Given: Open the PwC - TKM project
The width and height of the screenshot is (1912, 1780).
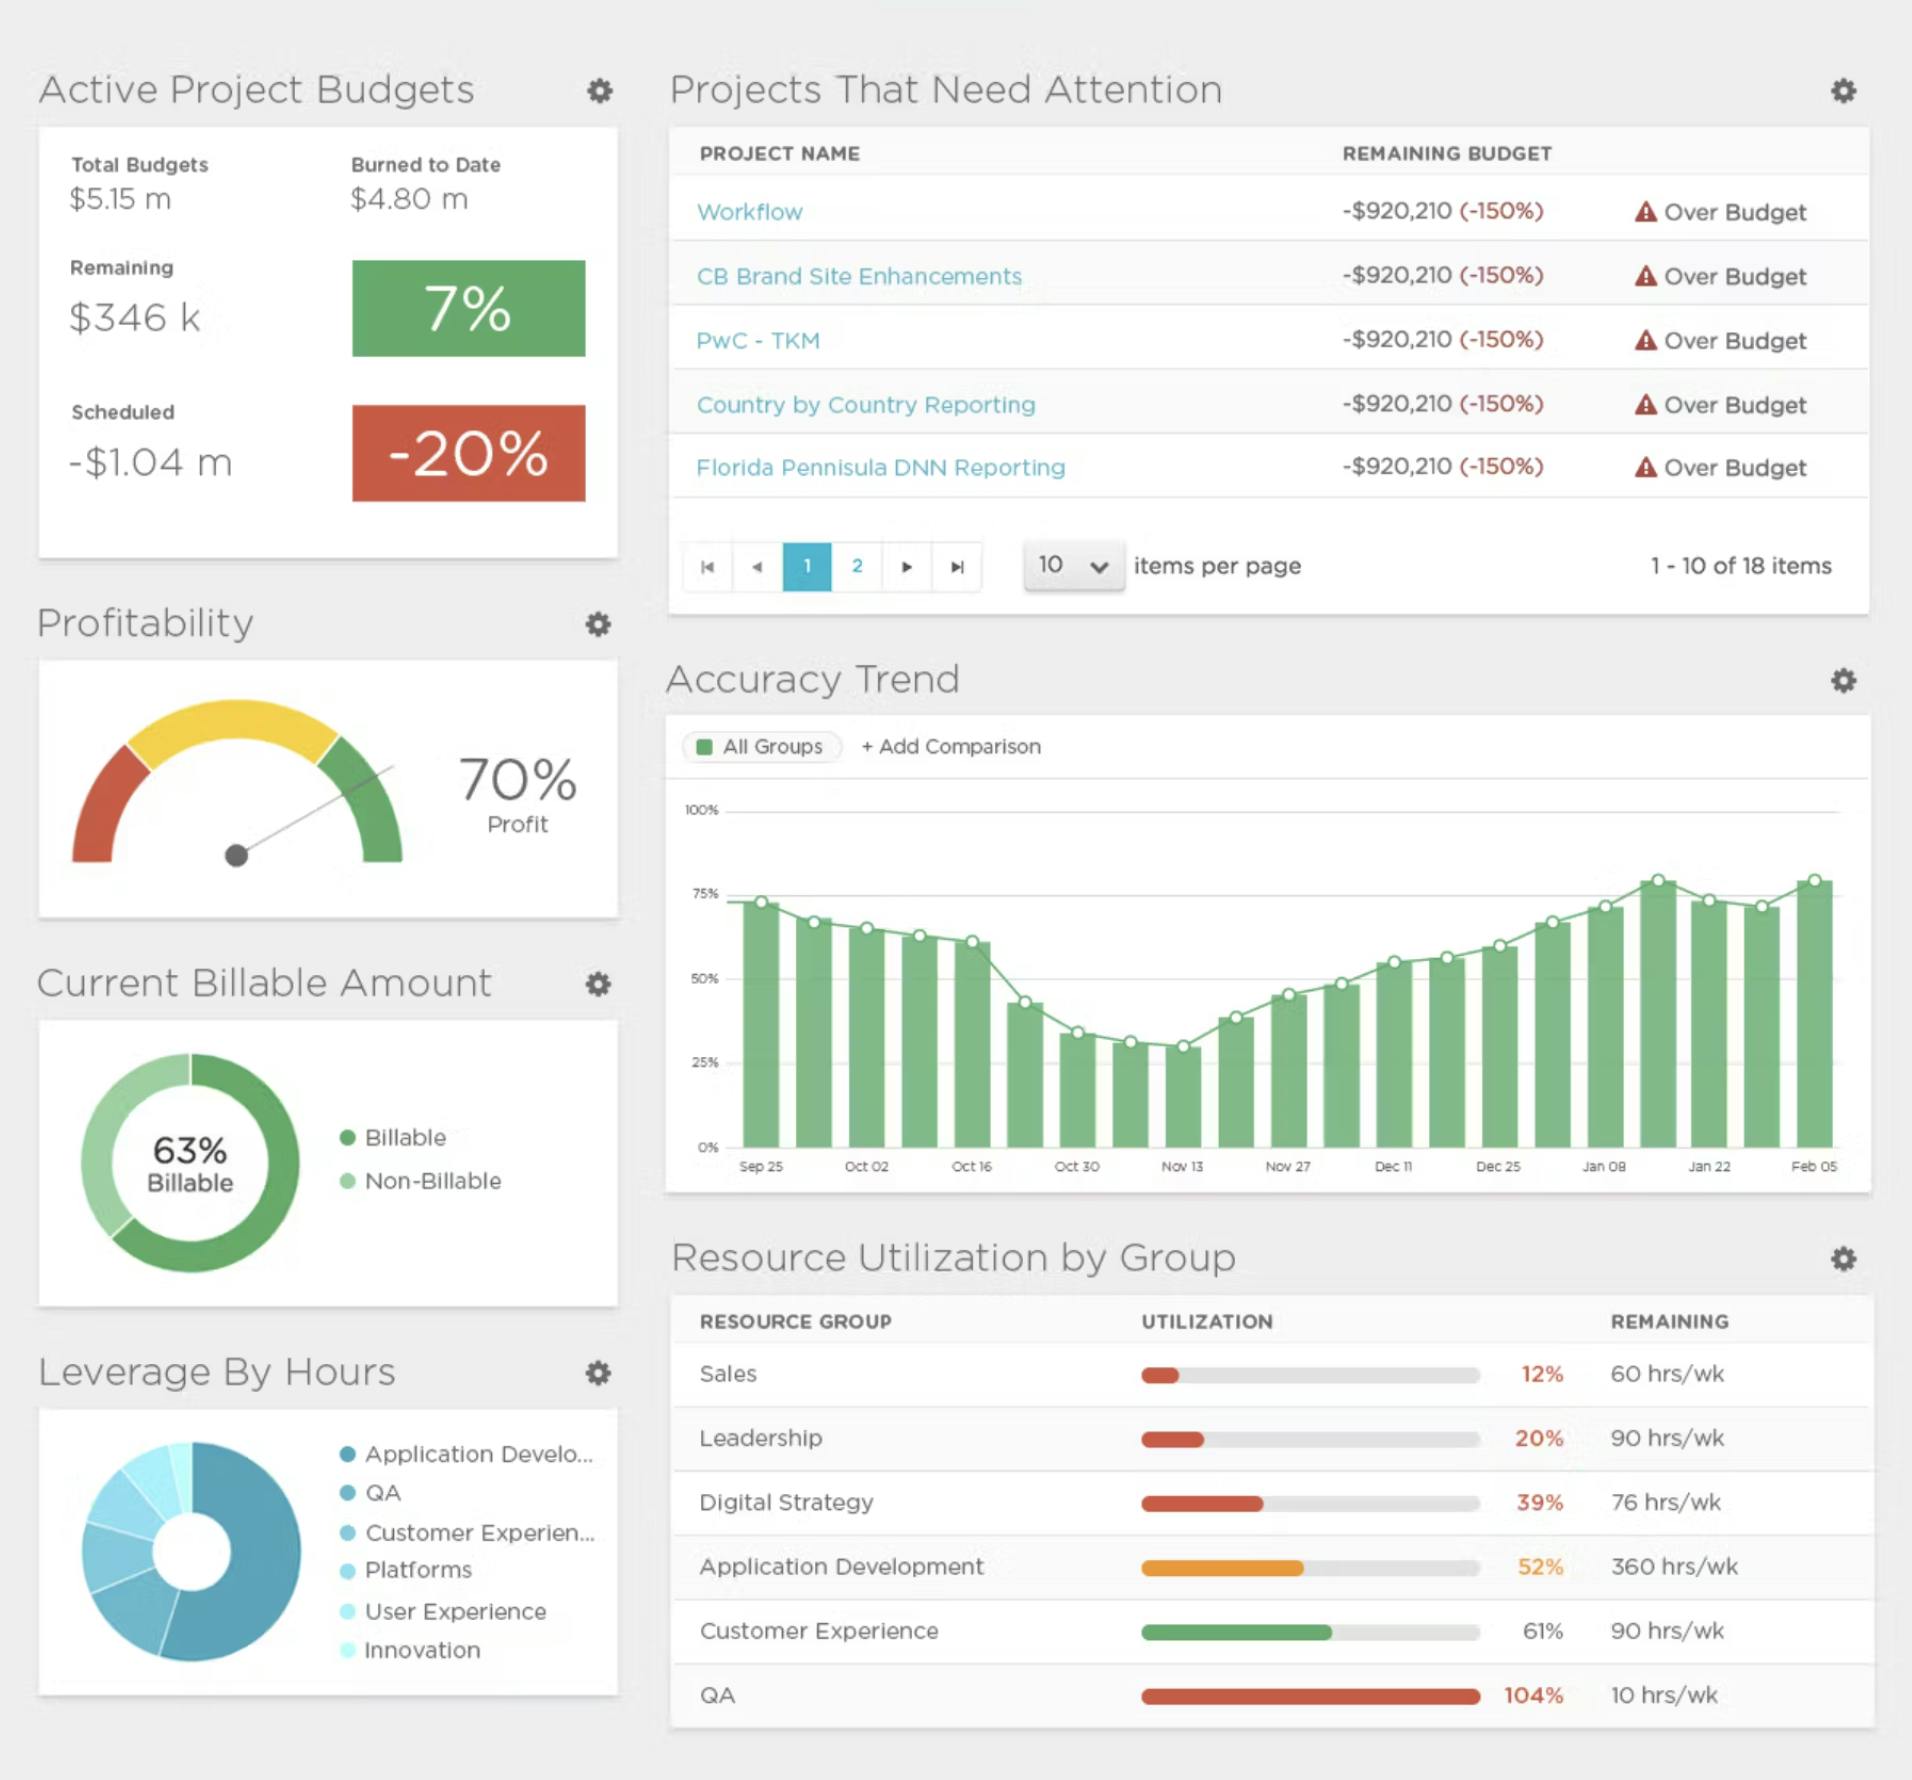Looking at the screenshot, I should click(758, 340).
